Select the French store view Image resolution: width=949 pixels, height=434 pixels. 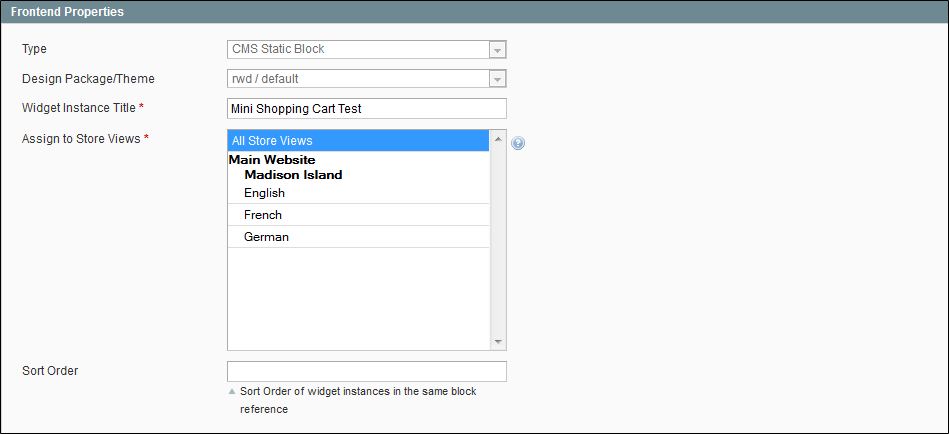[358, 215]
